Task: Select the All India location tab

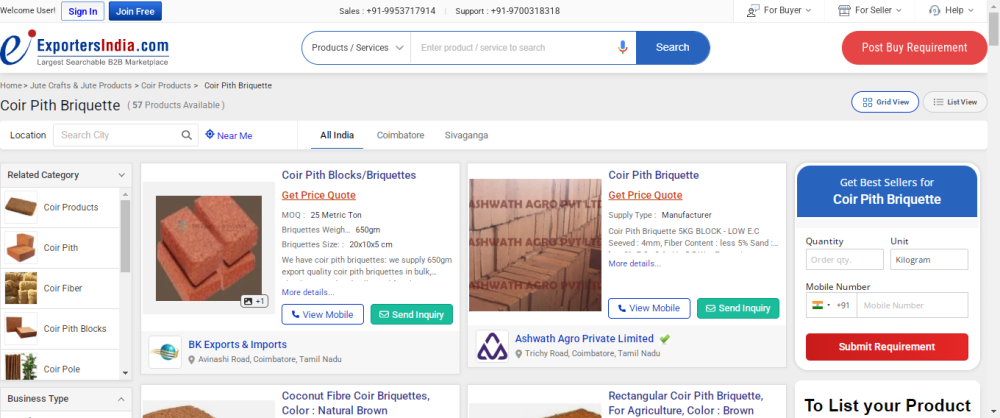Action: click(x=337, y=135)
